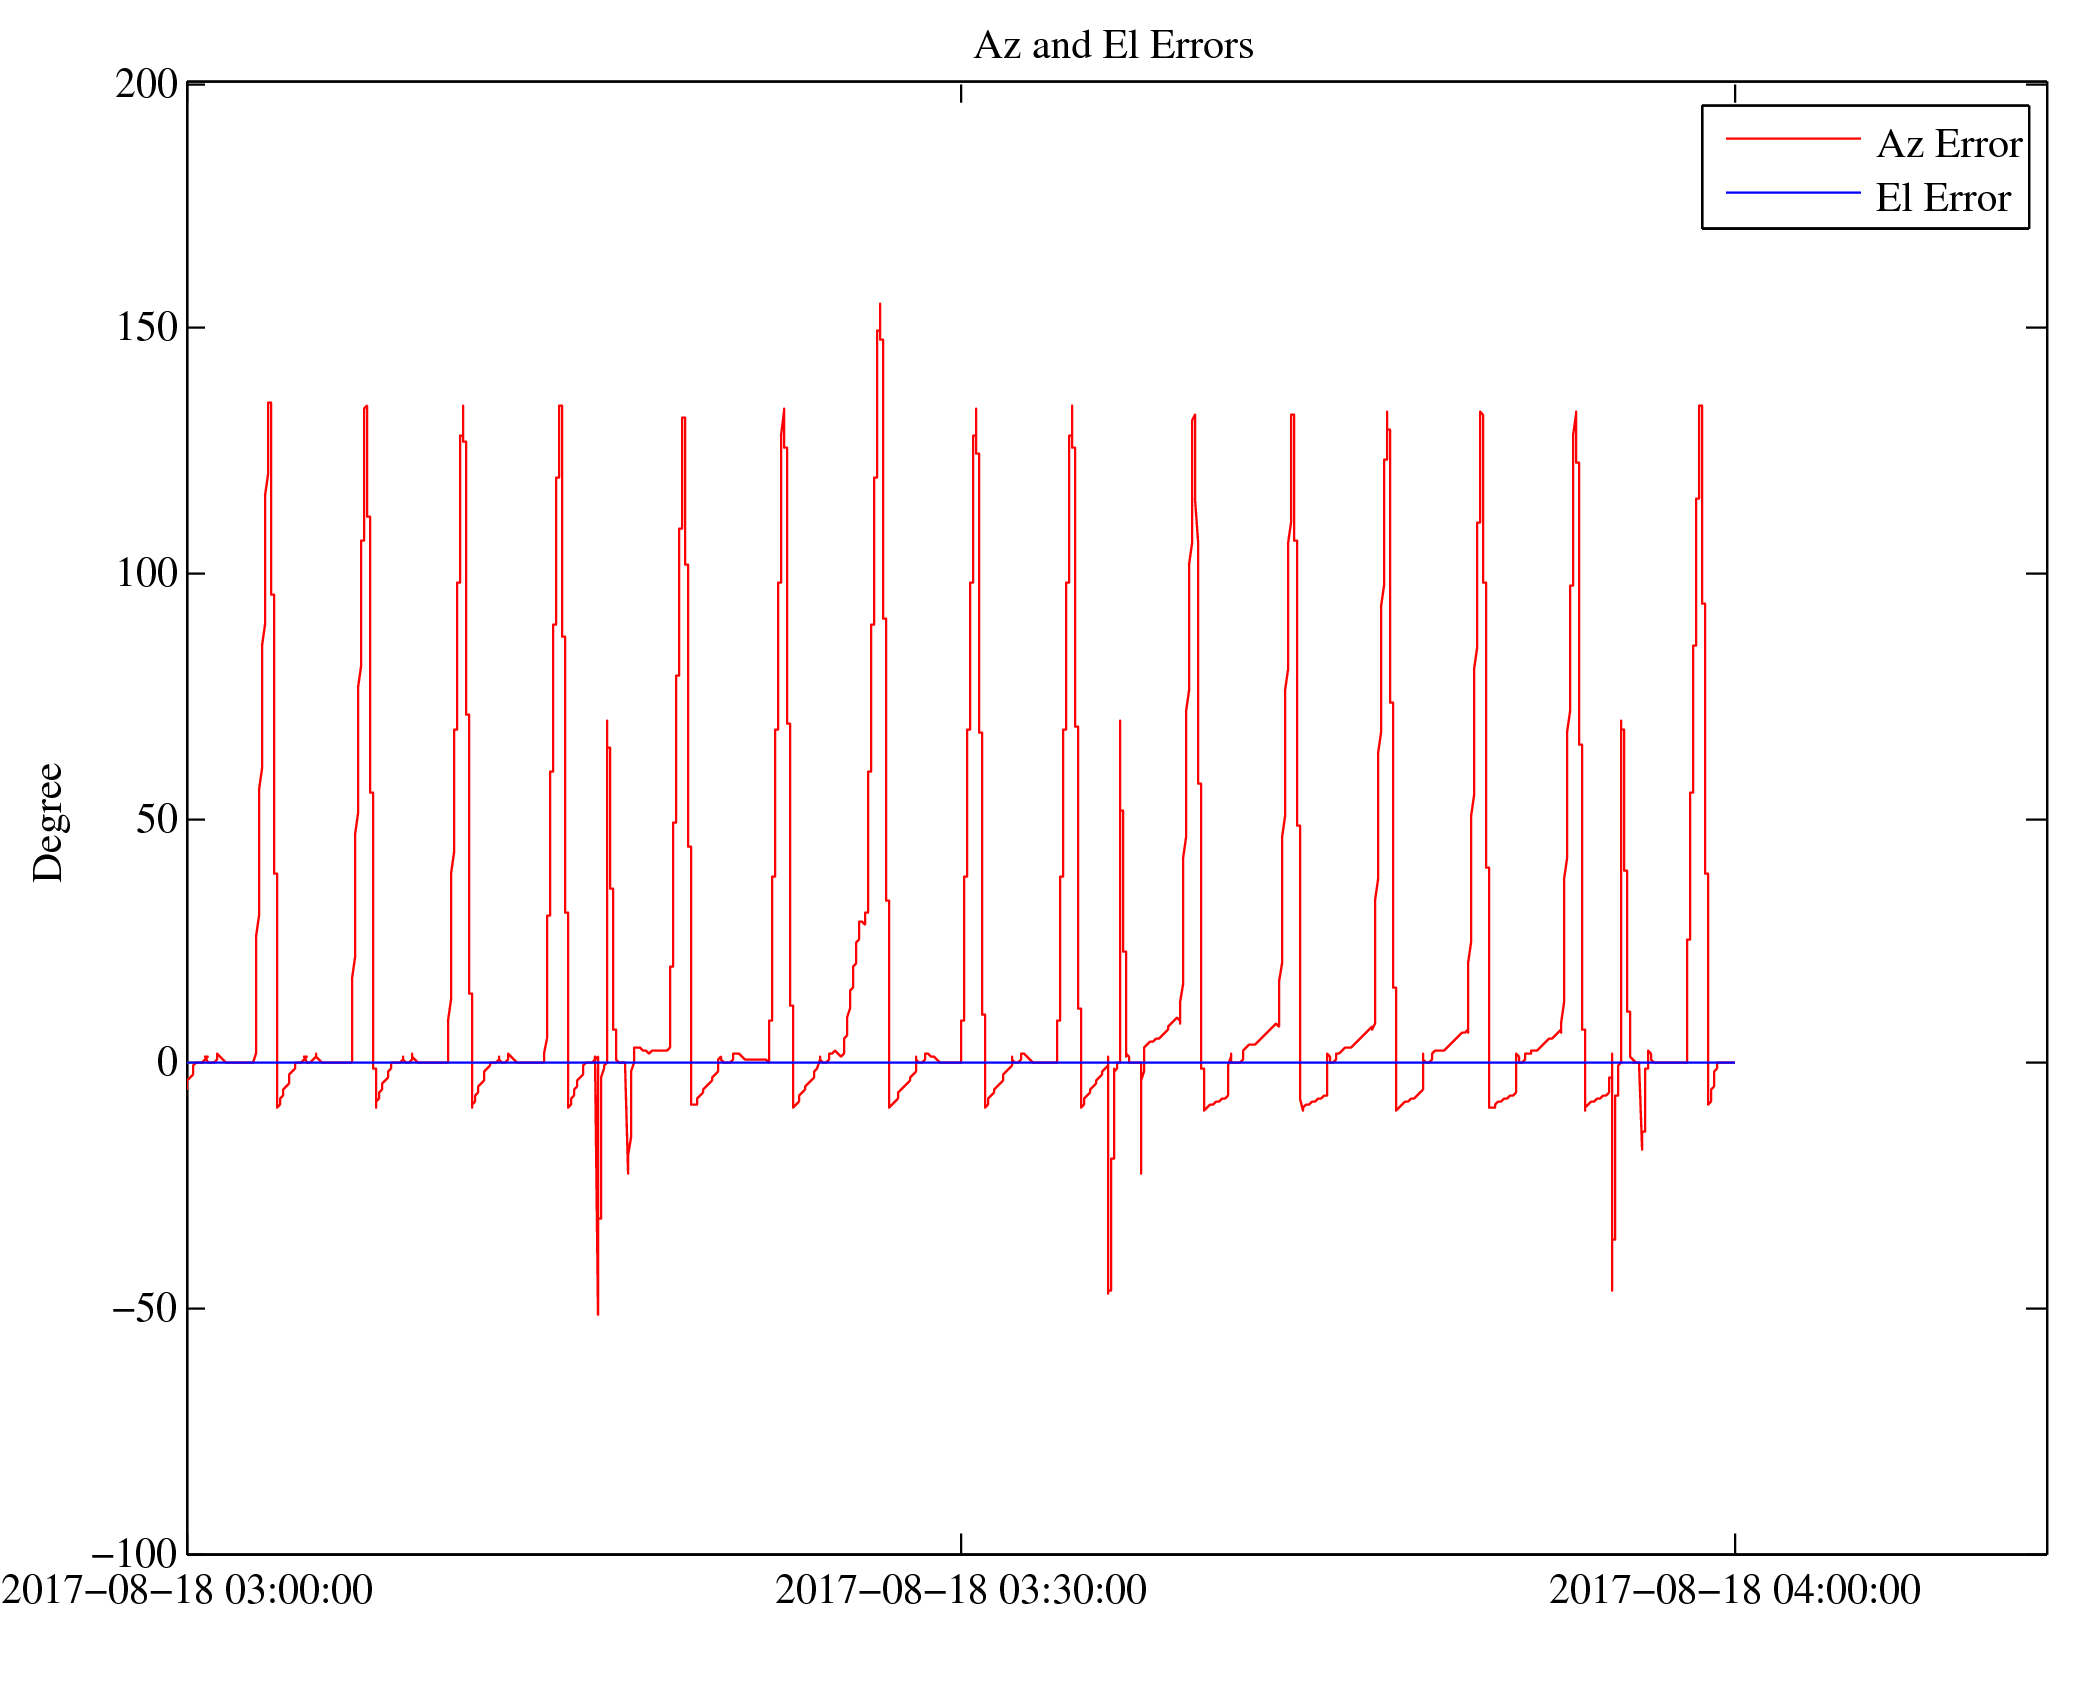Click the y-axis value 100

[146, 573]
